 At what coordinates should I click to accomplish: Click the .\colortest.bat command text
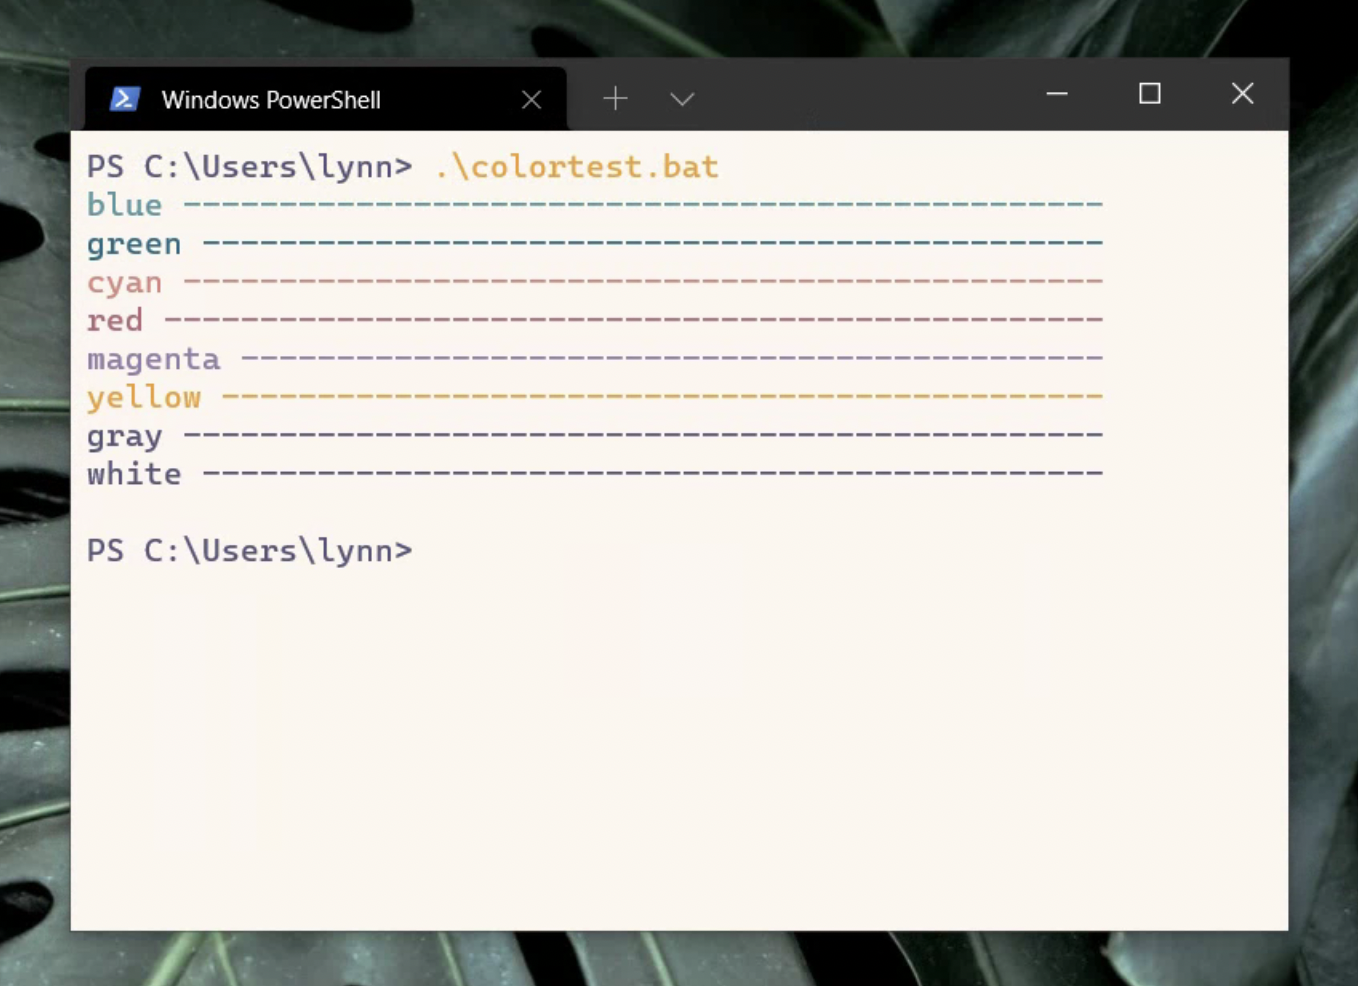(x=576, y=166)
